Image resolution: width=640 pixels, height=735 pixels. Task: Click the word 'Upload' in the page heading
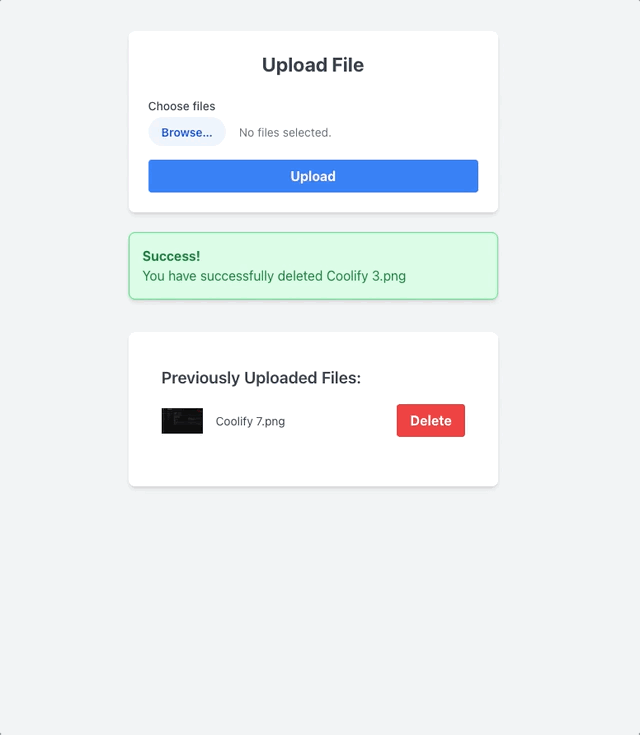pos(294,65)
